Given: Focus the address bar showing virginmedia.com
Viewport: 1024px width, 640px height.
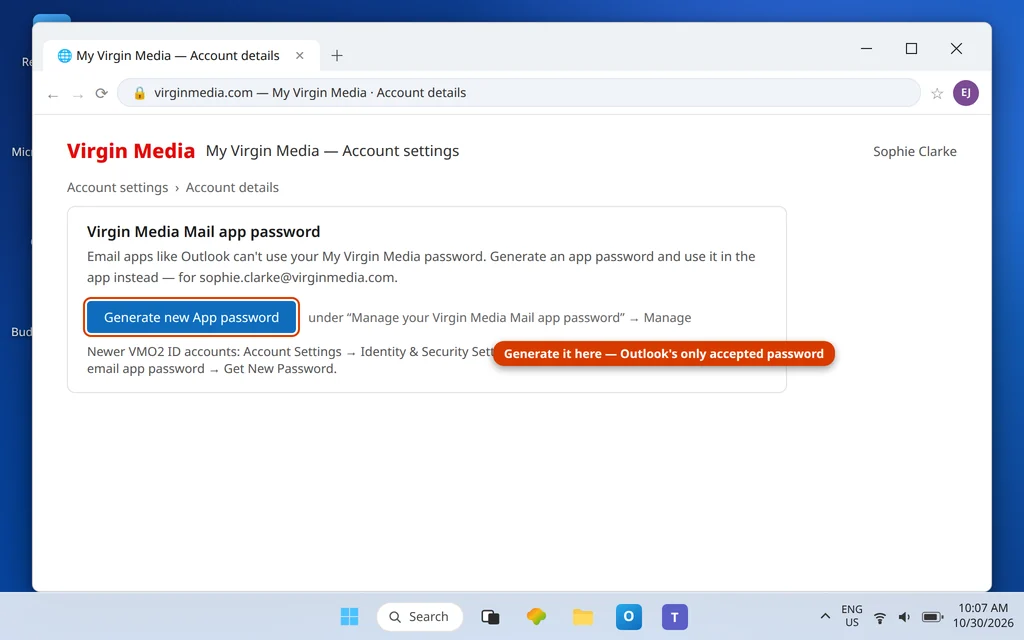Looking at the screenshot, I should pyautogui.click(x=519, y=93).
